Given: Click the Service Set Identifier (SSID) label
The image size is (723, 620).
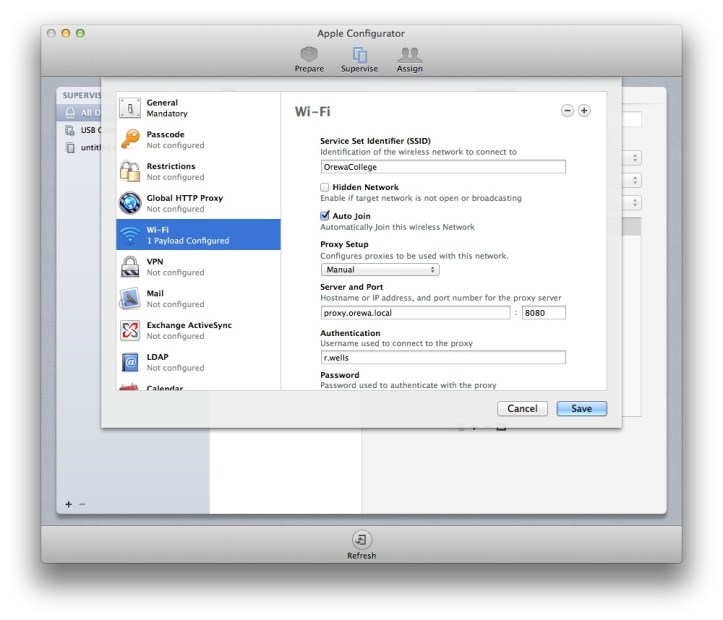Looking at the screenshot, I should pyautogui.click(x=375, y=141).
